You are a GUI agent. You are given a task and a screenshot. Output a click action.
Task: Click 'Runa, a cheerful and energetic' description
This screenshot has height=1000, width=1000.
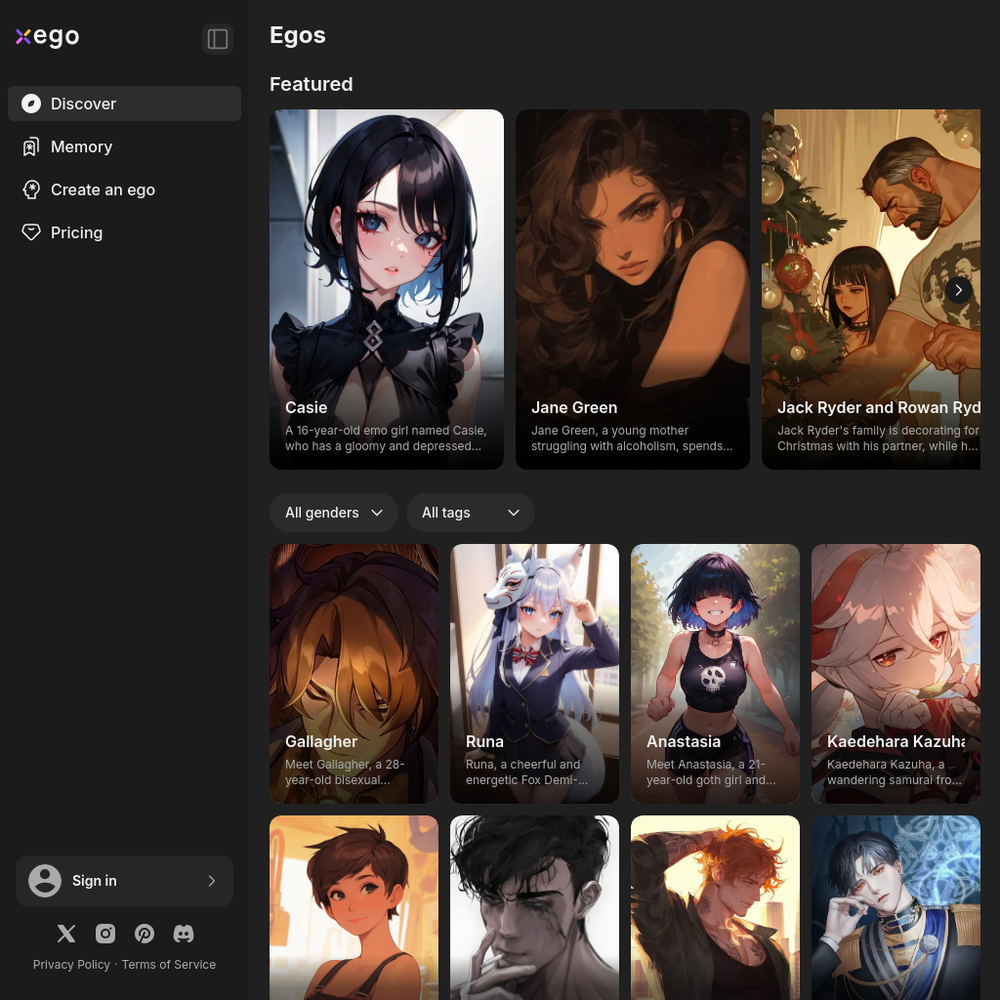pos(527,772)
